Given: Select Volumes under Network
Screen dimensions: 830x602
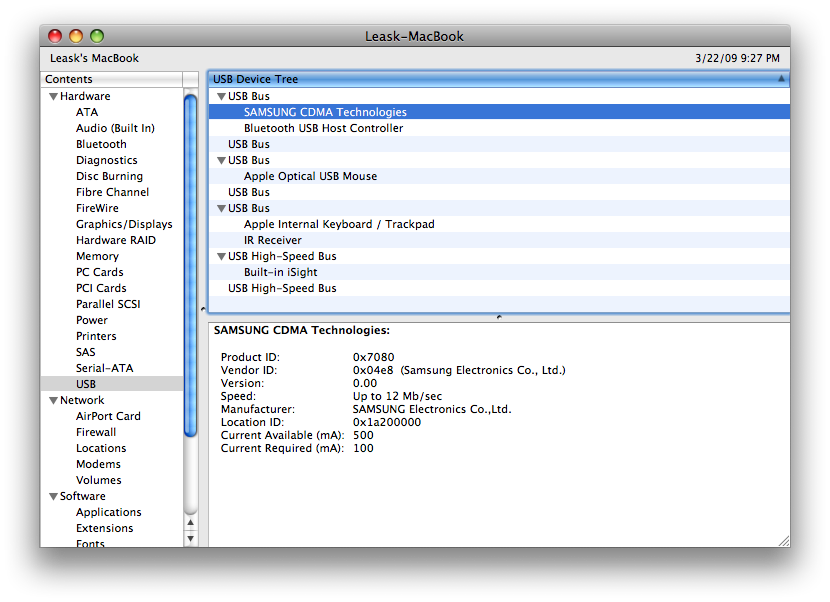Looking at the screenshot, I should coord(98,480).
